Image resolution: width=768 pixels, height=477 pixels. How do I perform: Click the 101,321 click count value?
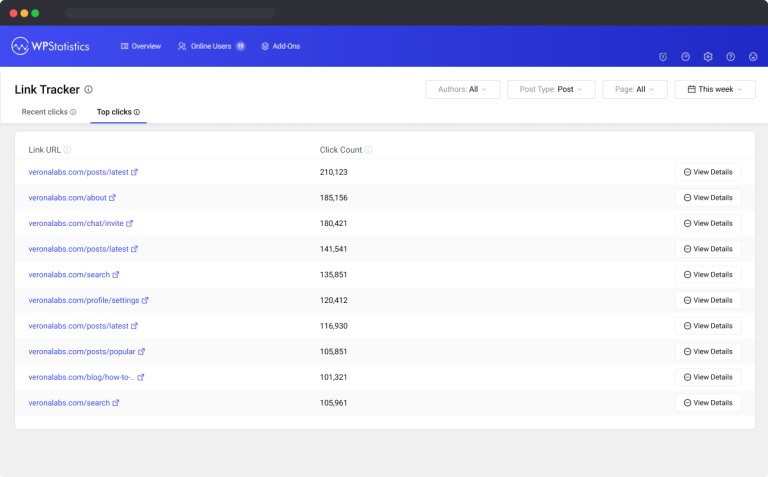click(334, 377)
